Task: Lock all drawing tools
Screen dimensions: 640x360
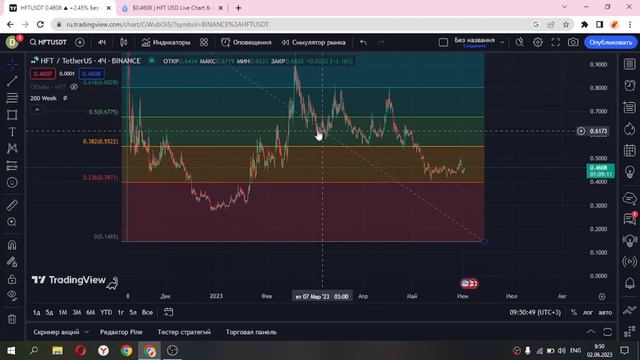Action: [x=12, y=279]
